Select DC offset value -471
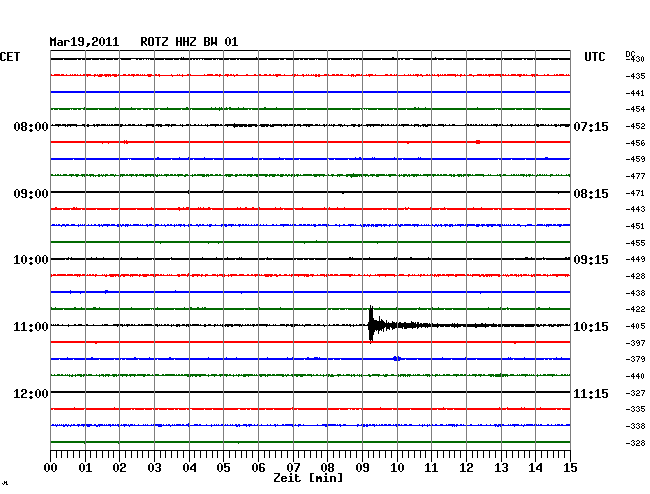 (635, 193)
